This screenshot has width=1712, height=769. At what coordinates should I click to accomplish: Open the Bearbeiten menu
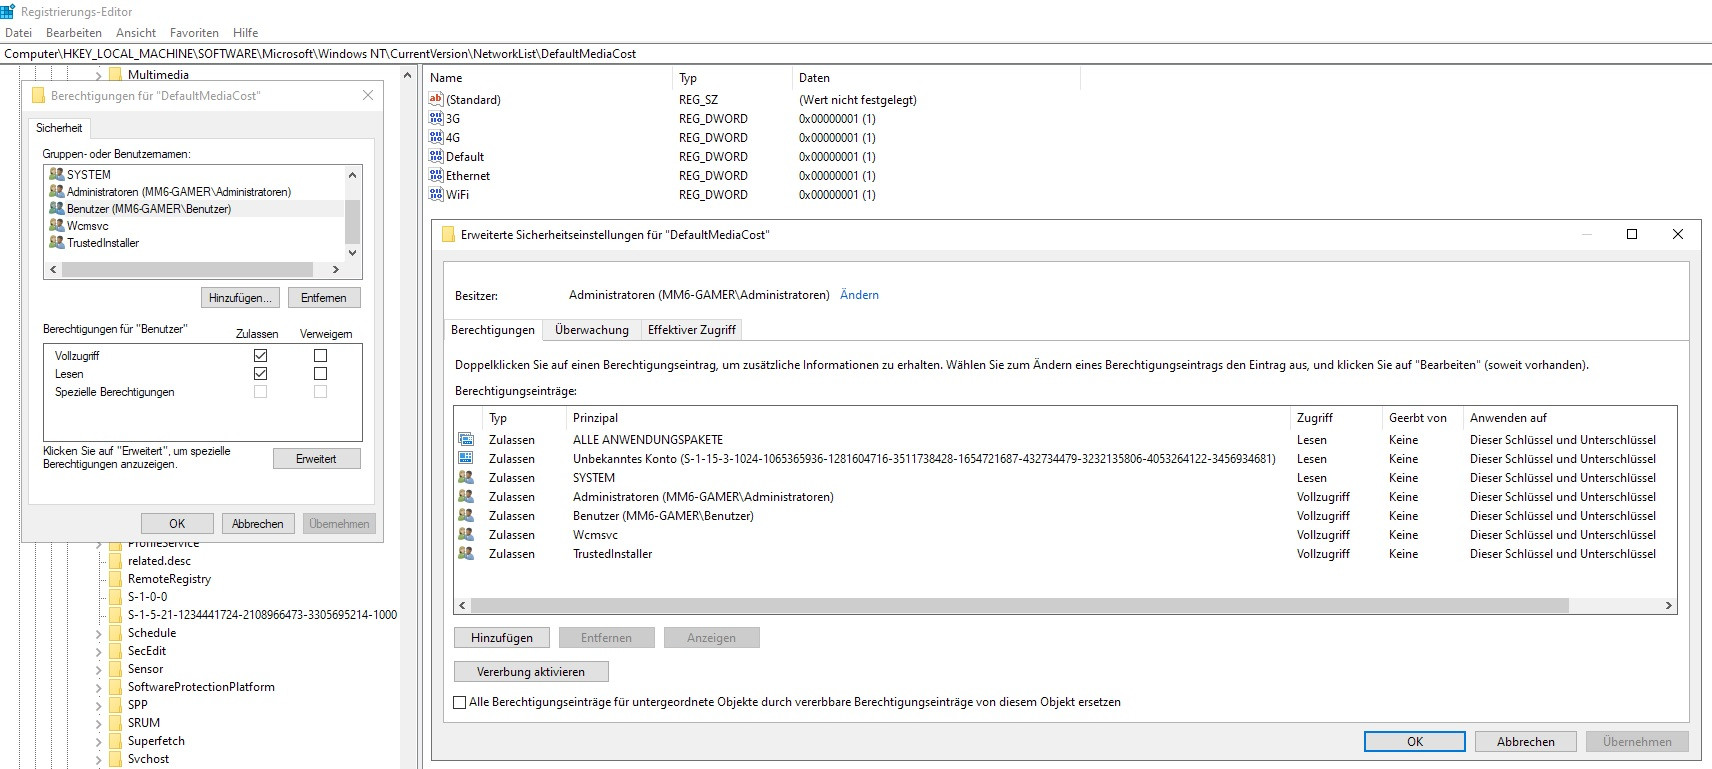coord(74,32)
